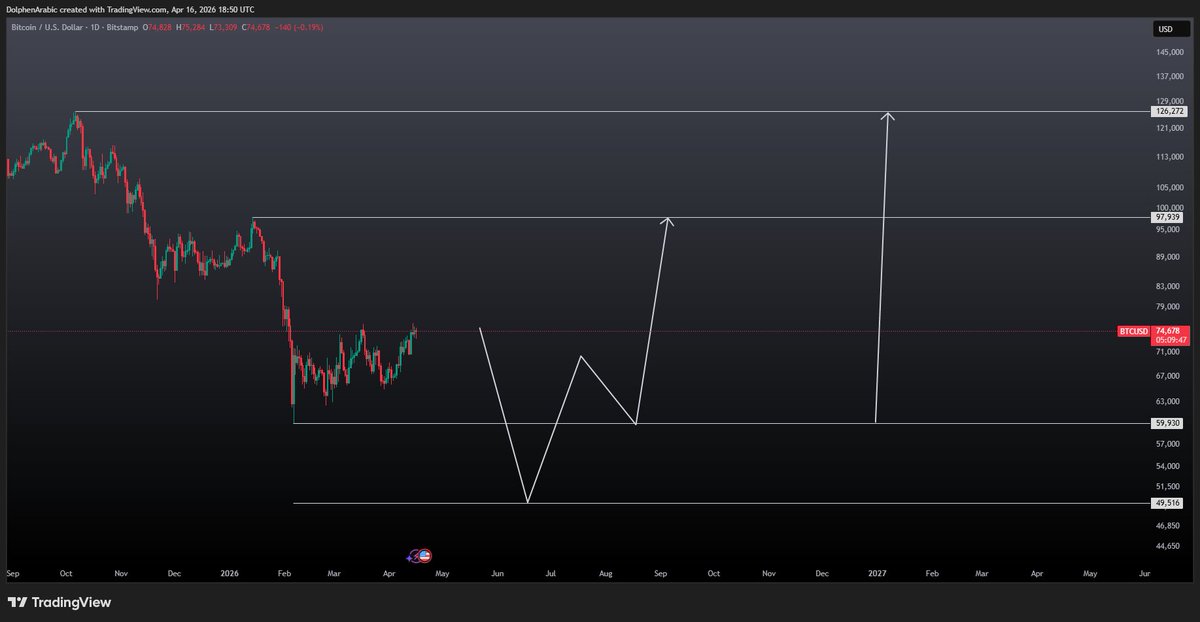Click the red BTCUSD price tag
The image size is (1200, 622).
[1133, 331]
